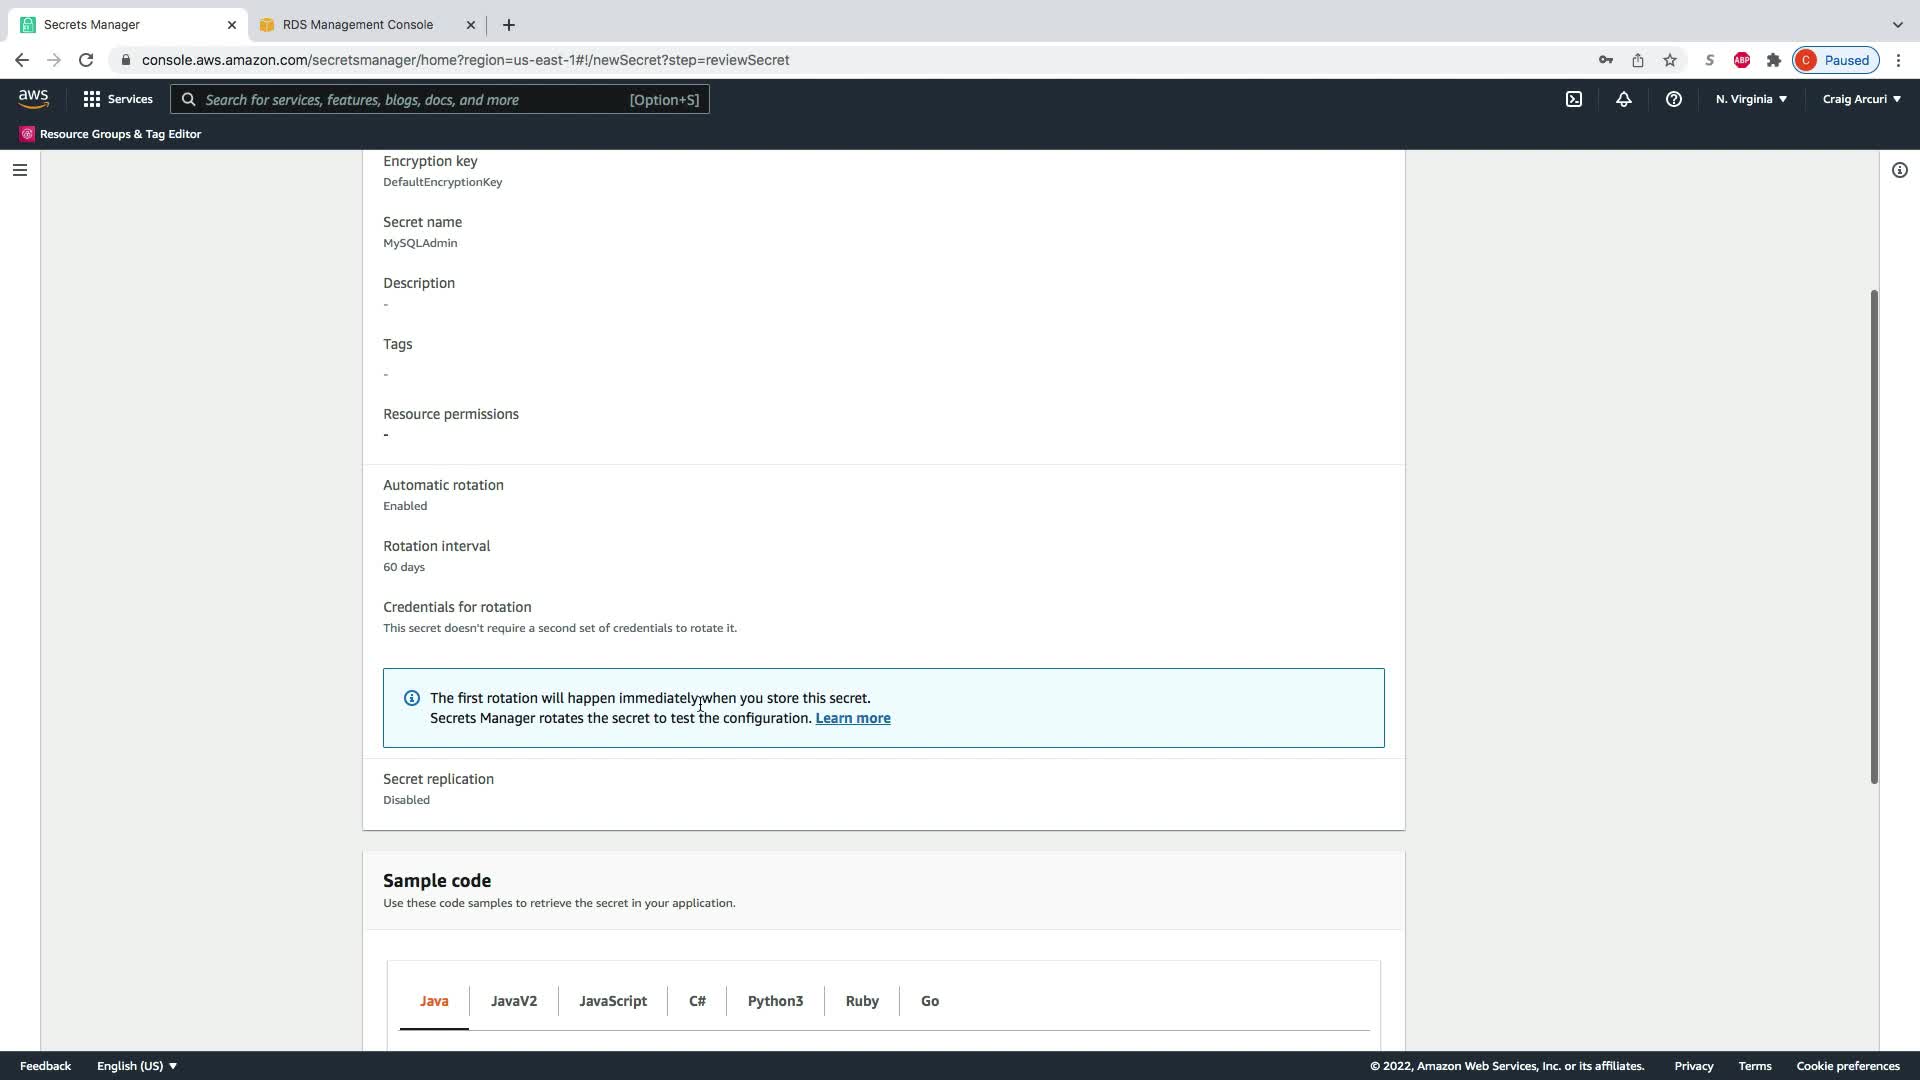Screen dimensions: 1920x1080
Task: Expand the Craig Arcuri account menu
Action: coord(1861,99)
